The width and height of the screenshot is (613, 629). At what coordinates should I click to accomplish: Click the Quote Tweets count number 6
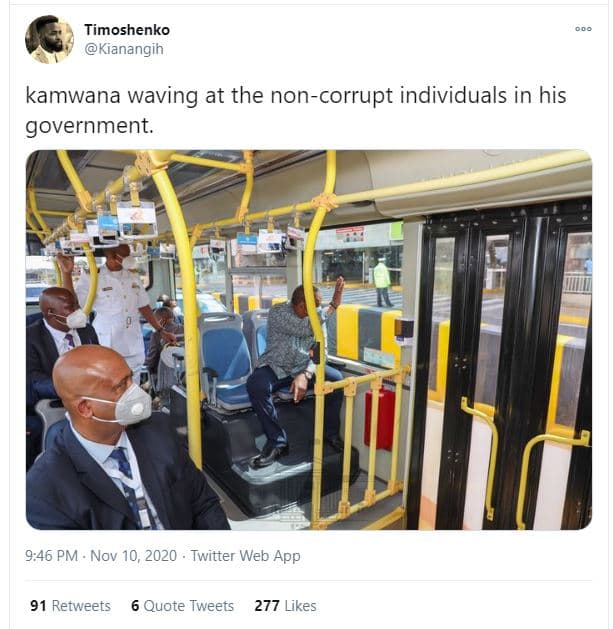click(x=135, y=606)
